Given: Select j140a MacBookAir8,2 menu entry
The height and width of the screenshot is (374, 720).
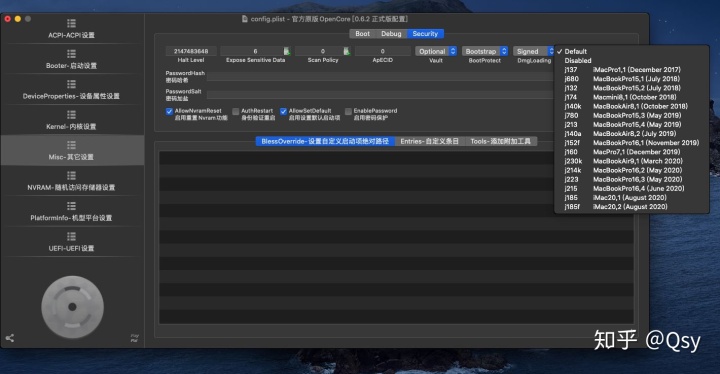Looking at the screenshot, I should (x=631, y=134).
